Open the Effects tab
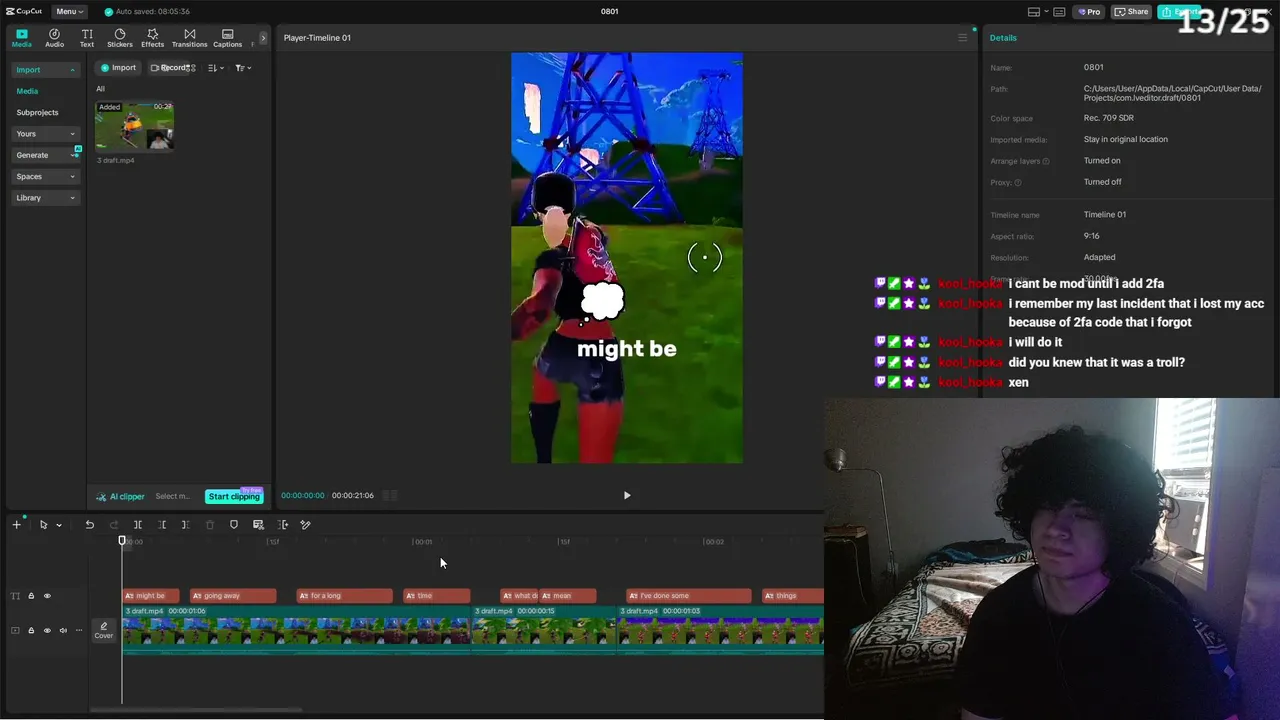The image size is (1280, 720). click(152, 38)
